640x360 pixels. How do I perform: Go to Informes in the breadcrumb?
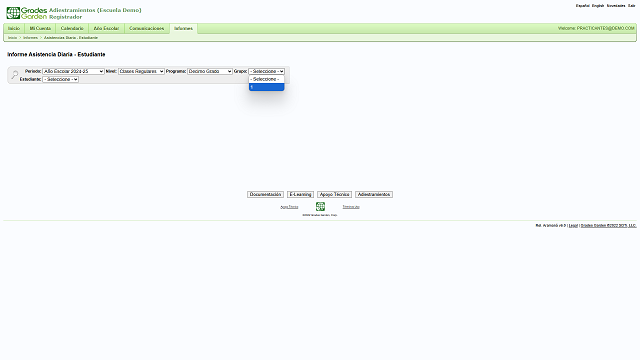30,38
